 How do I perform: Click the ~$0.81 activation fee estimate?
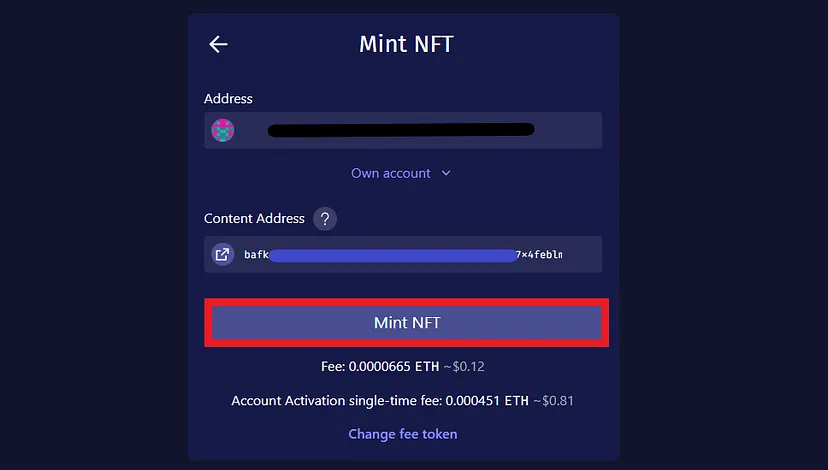(x=553, y=401)
